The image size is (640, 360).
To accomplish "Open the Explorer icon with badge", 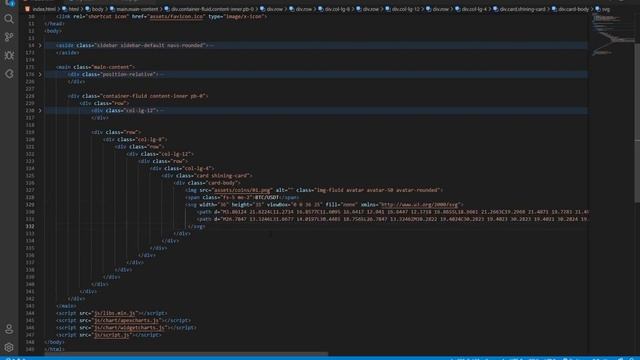I will point(9,3).
